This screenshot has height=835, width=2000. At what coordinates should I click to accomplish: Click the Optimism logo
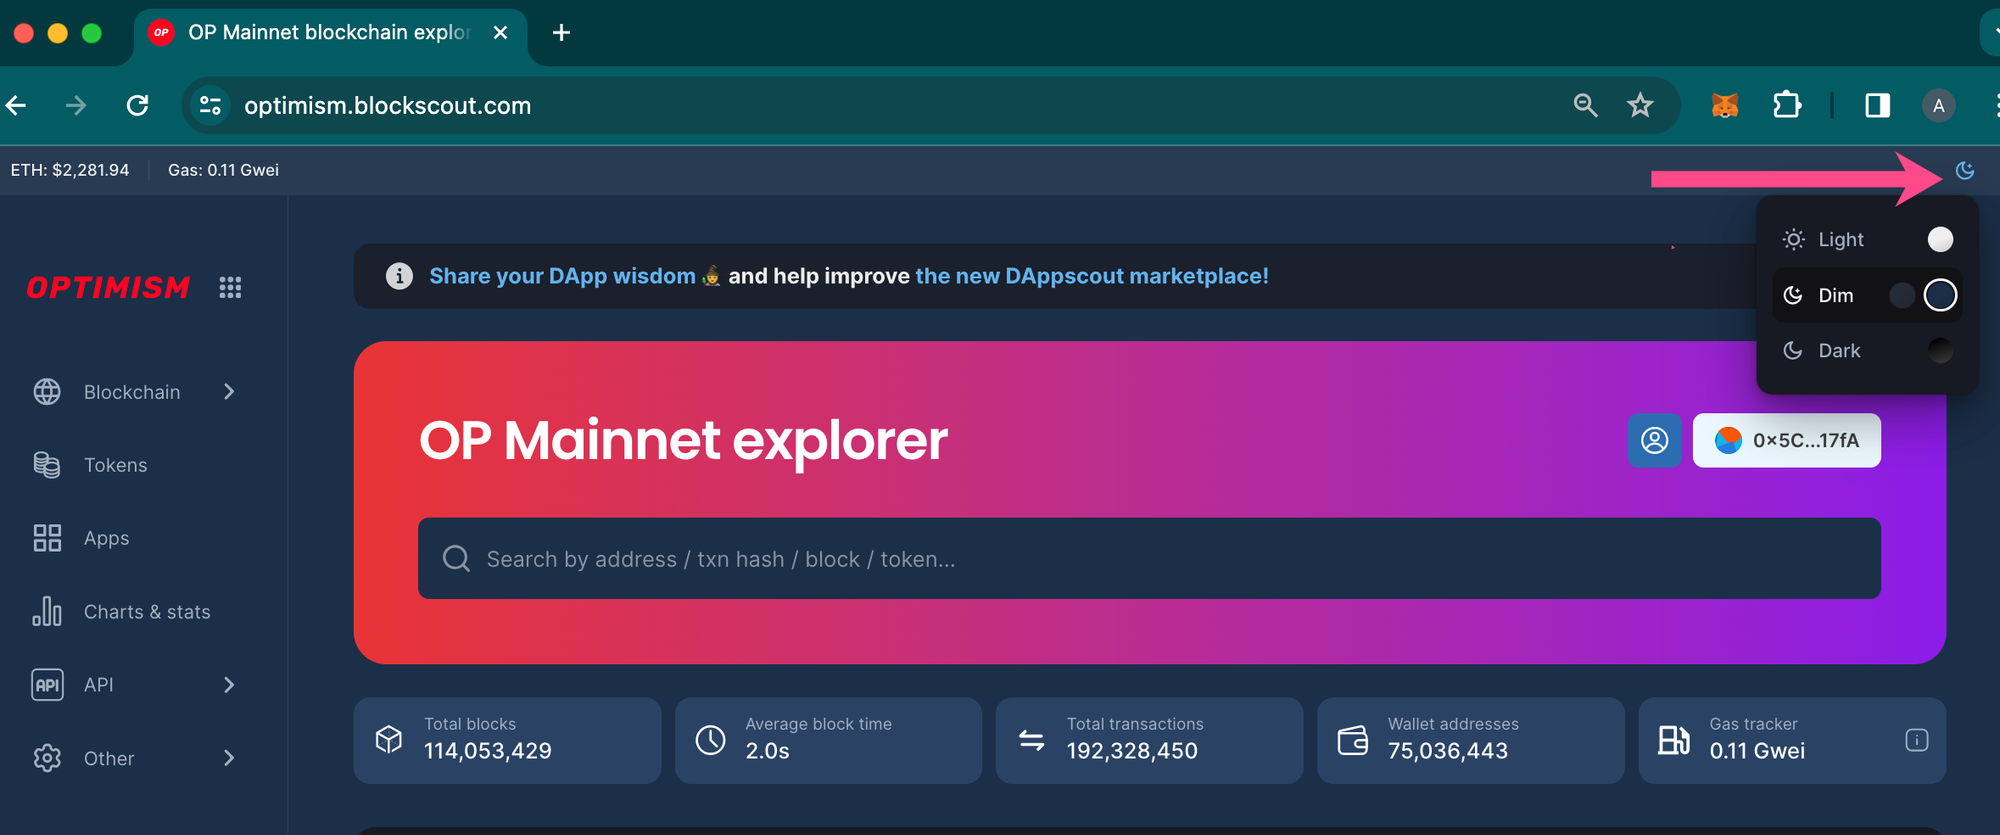[x=108, y=288]
